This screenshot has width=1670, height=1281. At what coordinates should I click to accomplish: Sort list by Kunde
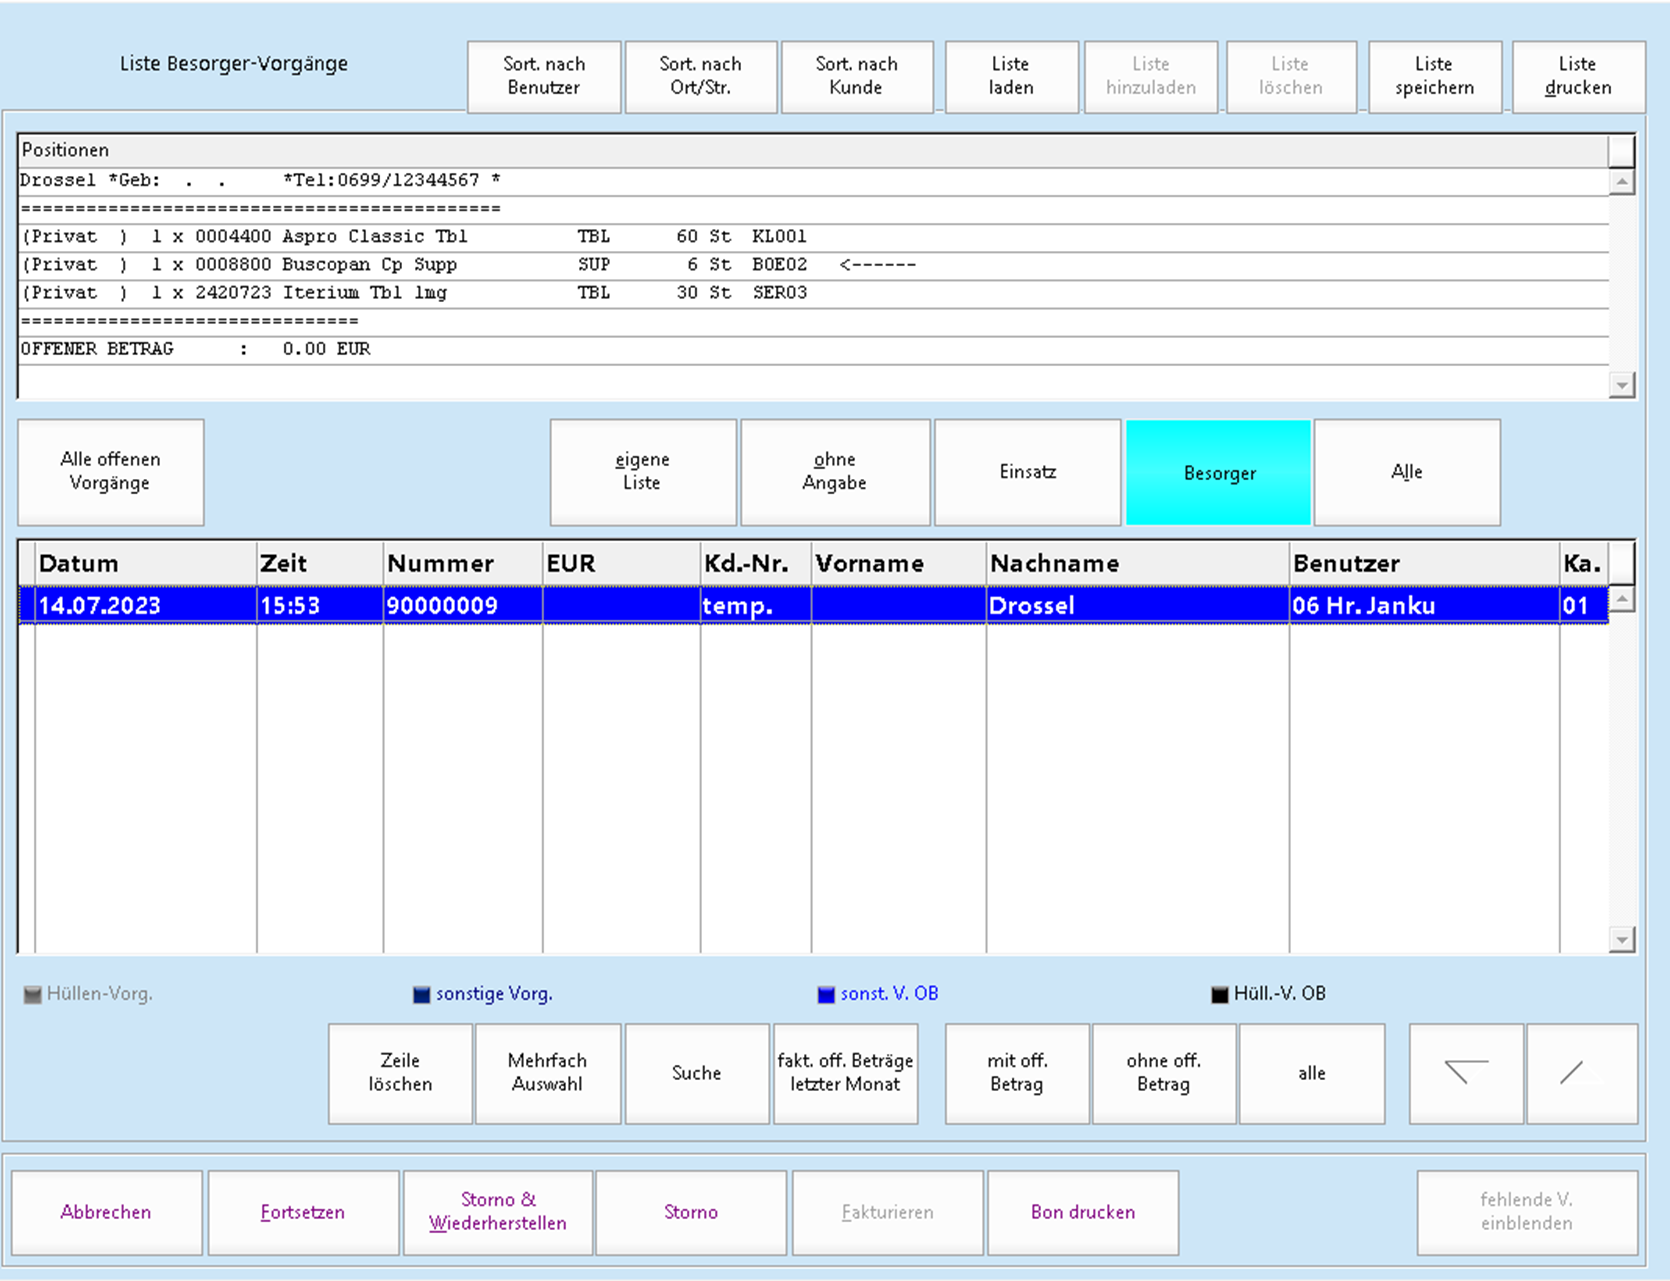[856, 76]
